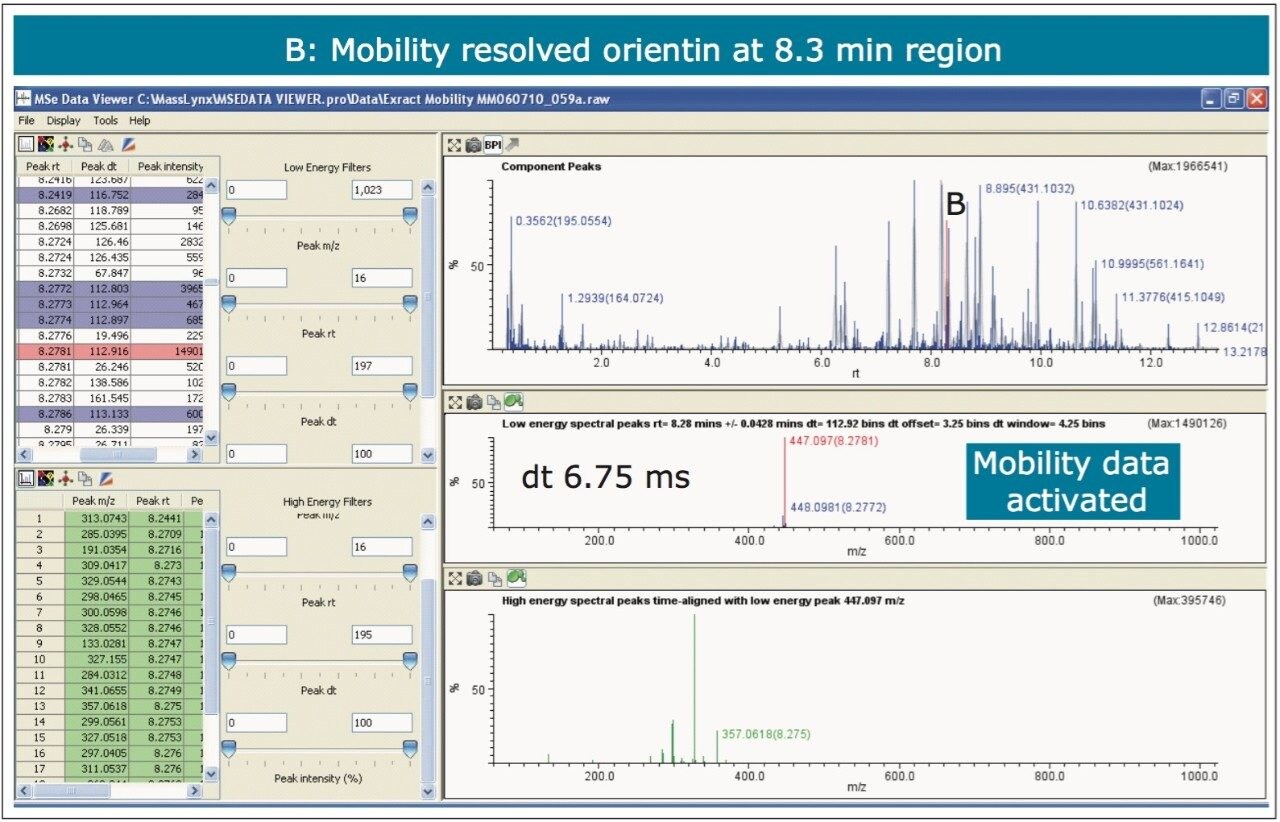Image resolution: width=1280 pixels, height=822 pixels.
Task: Click the chart icon in low energy table toolbar
Action: 27,144
